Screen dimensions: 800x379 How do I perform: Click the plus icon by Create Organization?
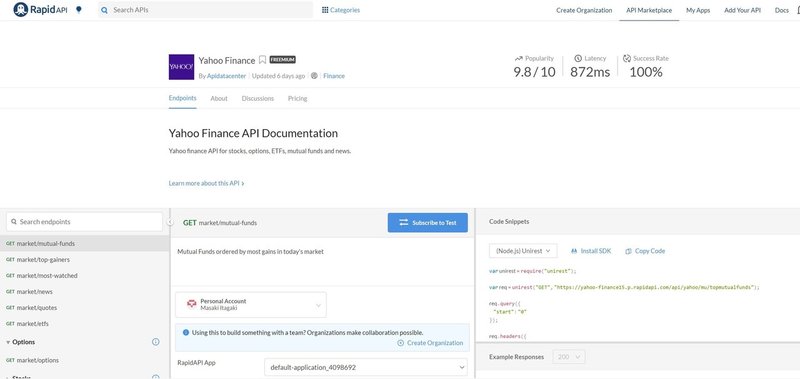[401, 343]
